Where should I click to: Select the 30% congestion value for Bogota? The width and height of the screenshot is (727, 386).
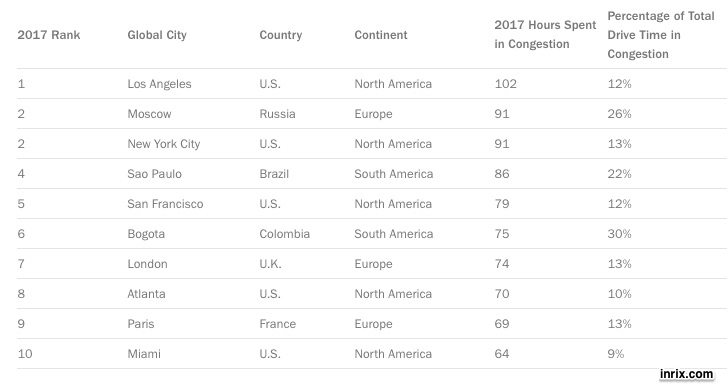point(619,234)
